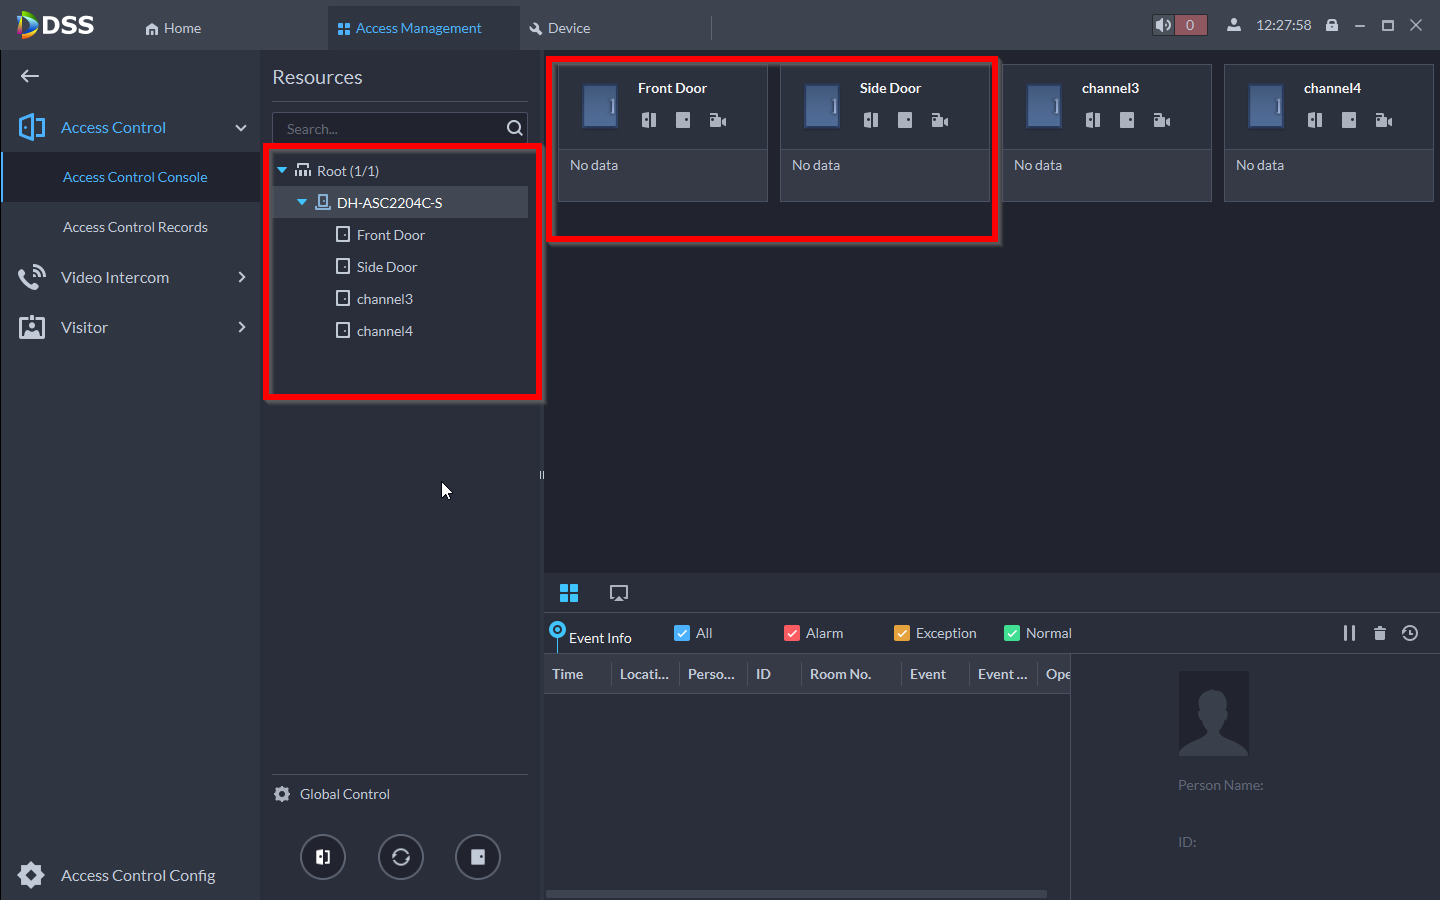Collapse the DH-ASC2204C-S device node
1440x900 pixels.
click(x=302, y=202)
